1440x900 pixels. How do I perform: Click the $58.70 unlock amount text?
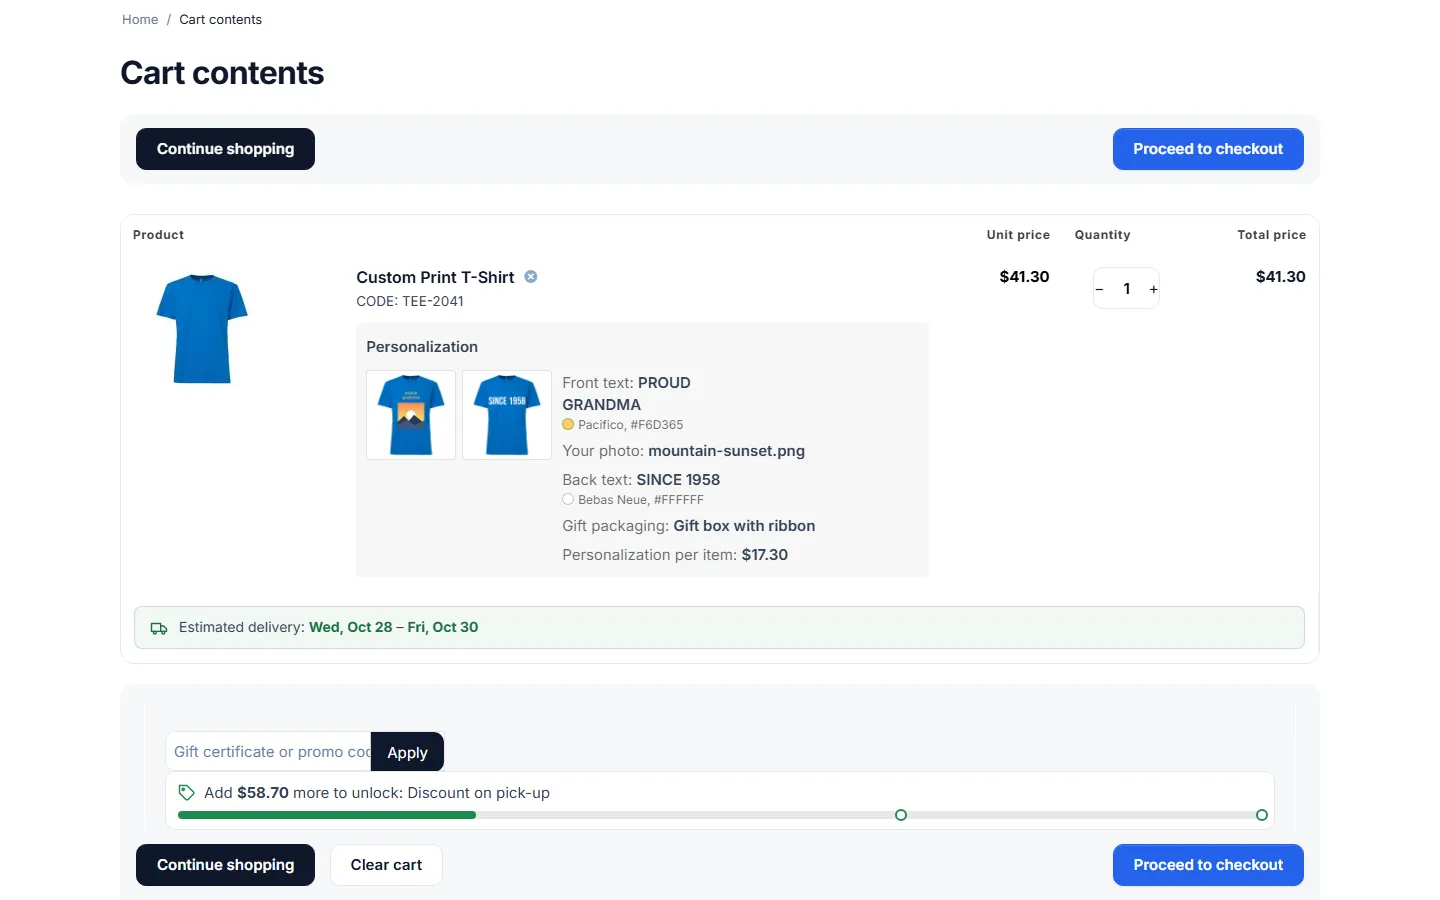[x=263, y=793]
